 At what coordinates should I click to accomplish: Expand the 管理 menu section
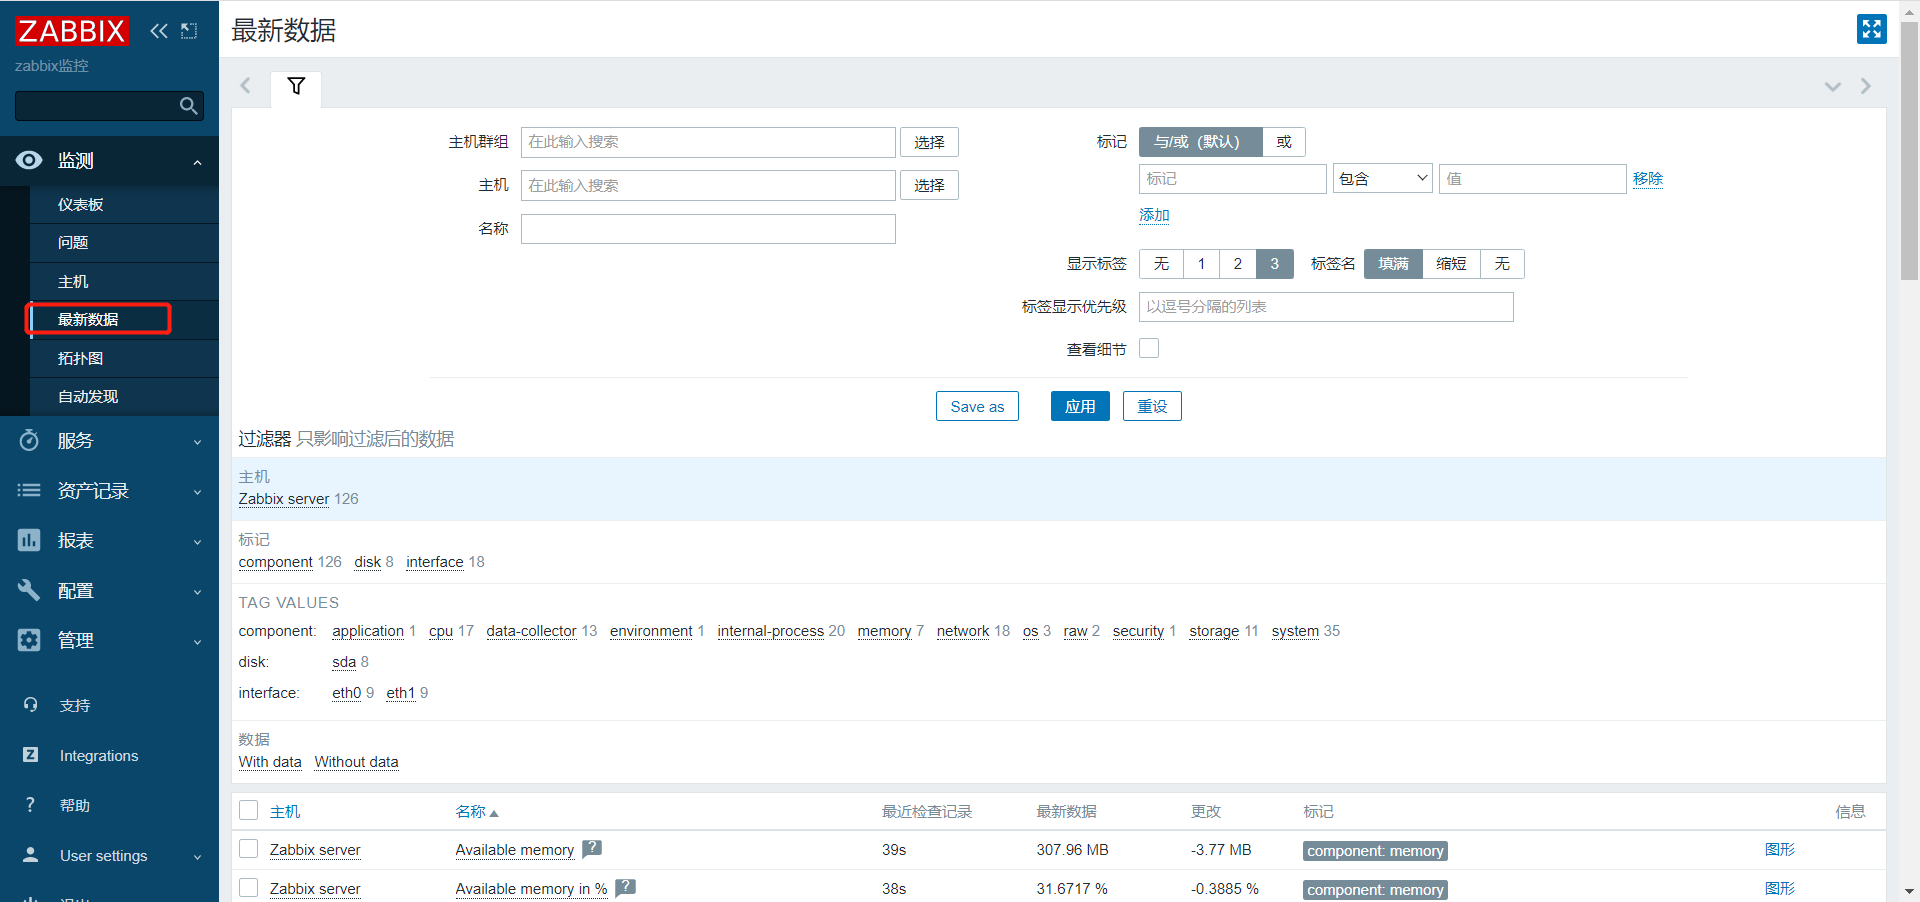pyautogui.click(x=197, y=642)
